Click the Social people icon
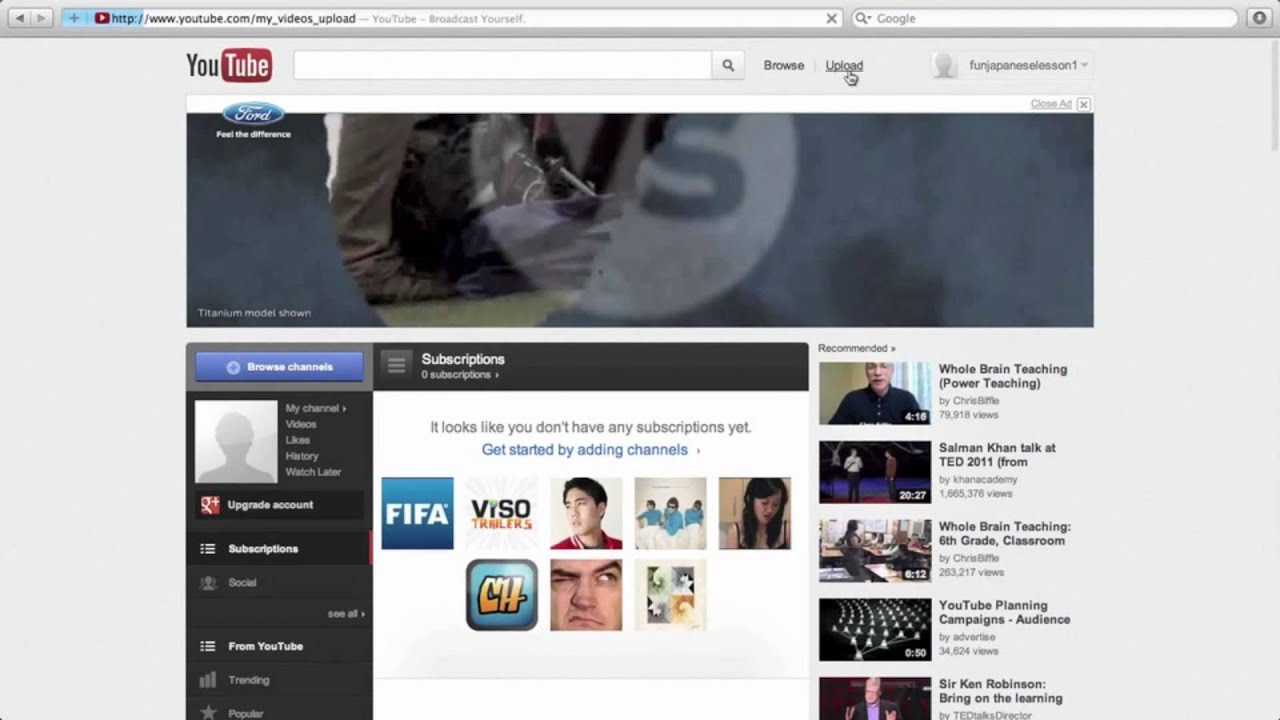The image size is (1280, 720). click(x=208, y=582)
